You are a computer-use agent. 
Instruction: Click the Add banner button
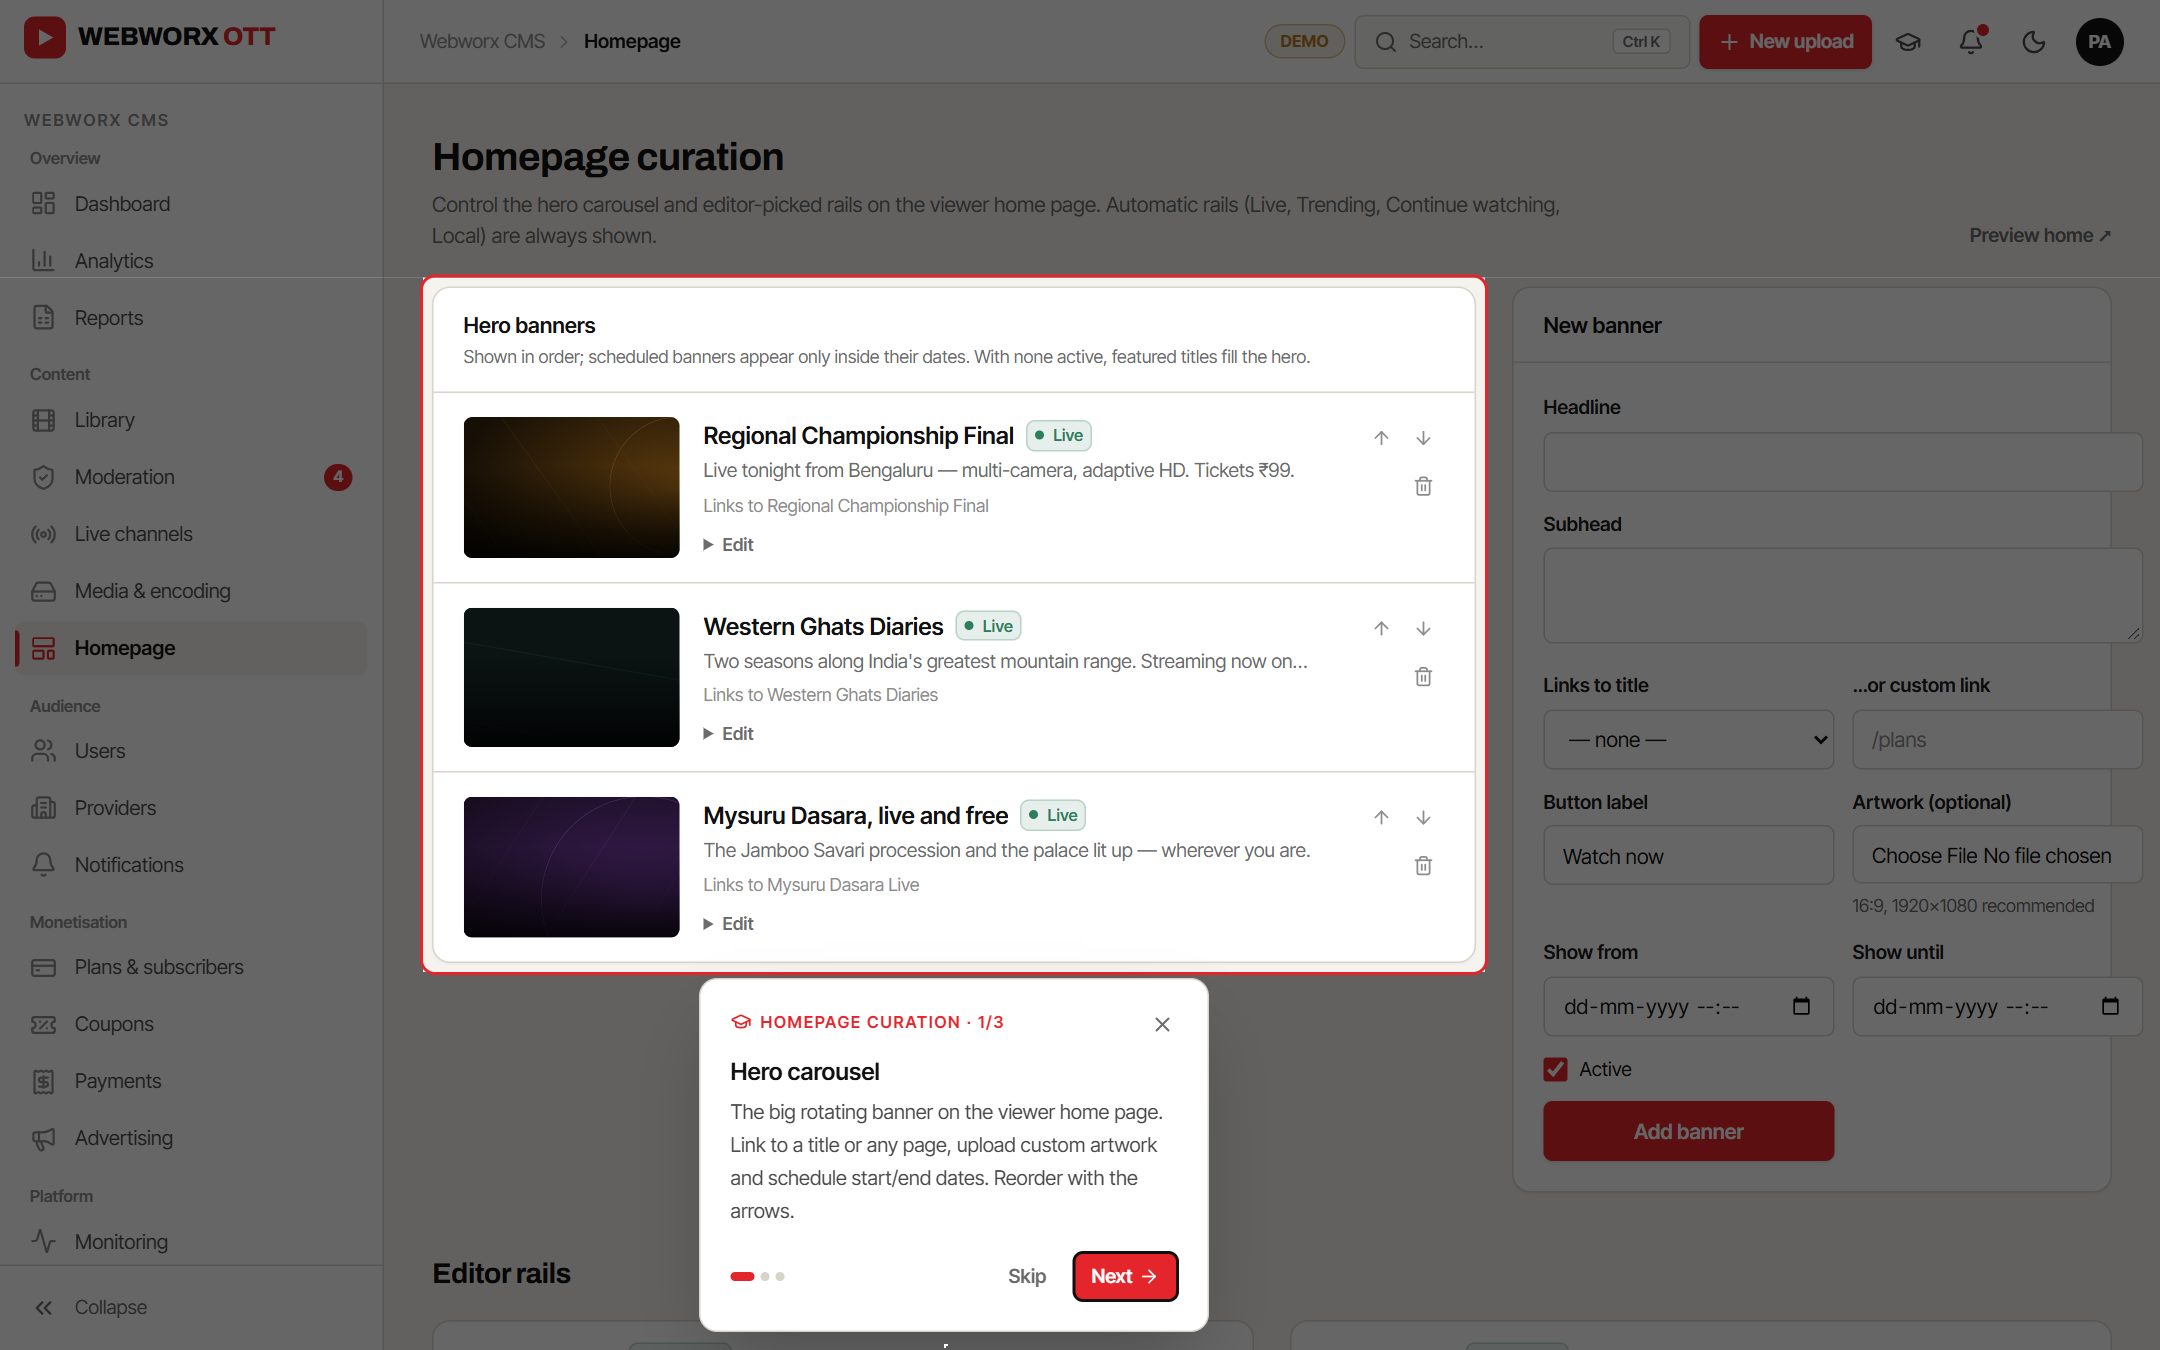pyautogui.click(x=1688, y=1131)
